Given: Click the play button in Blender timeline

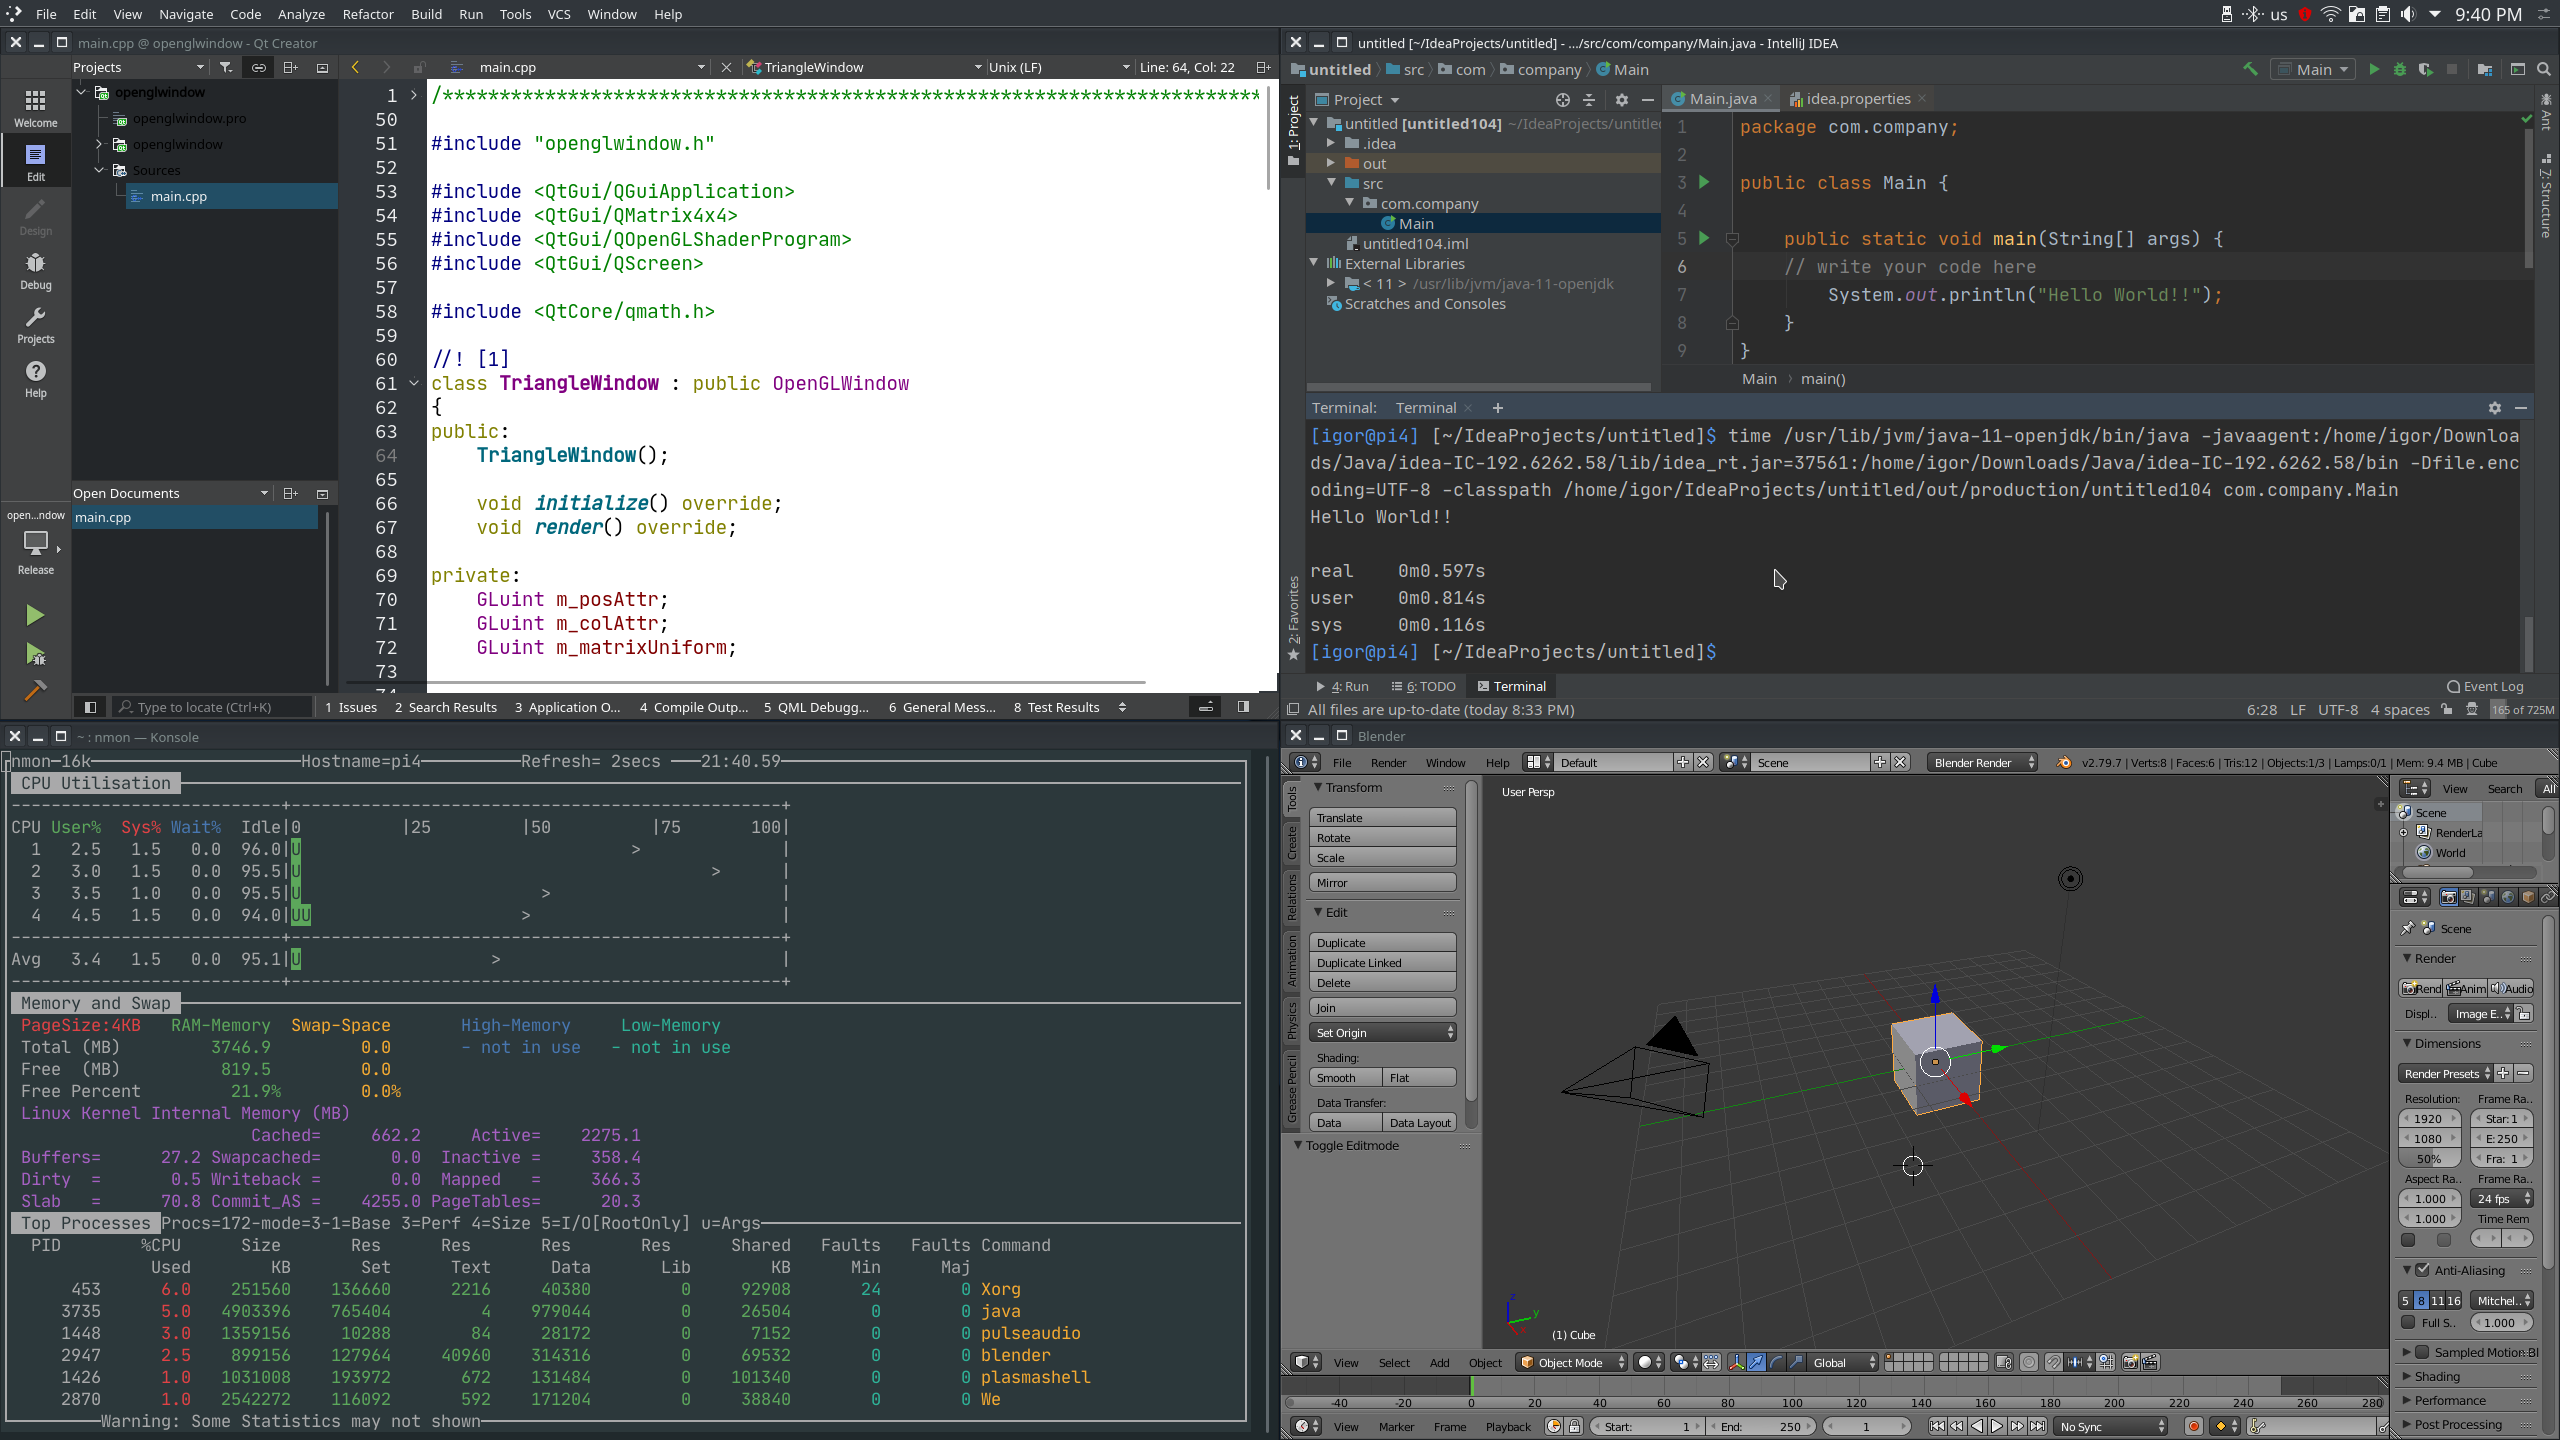Looking at the screenshot, I should coord(1997,1426).
